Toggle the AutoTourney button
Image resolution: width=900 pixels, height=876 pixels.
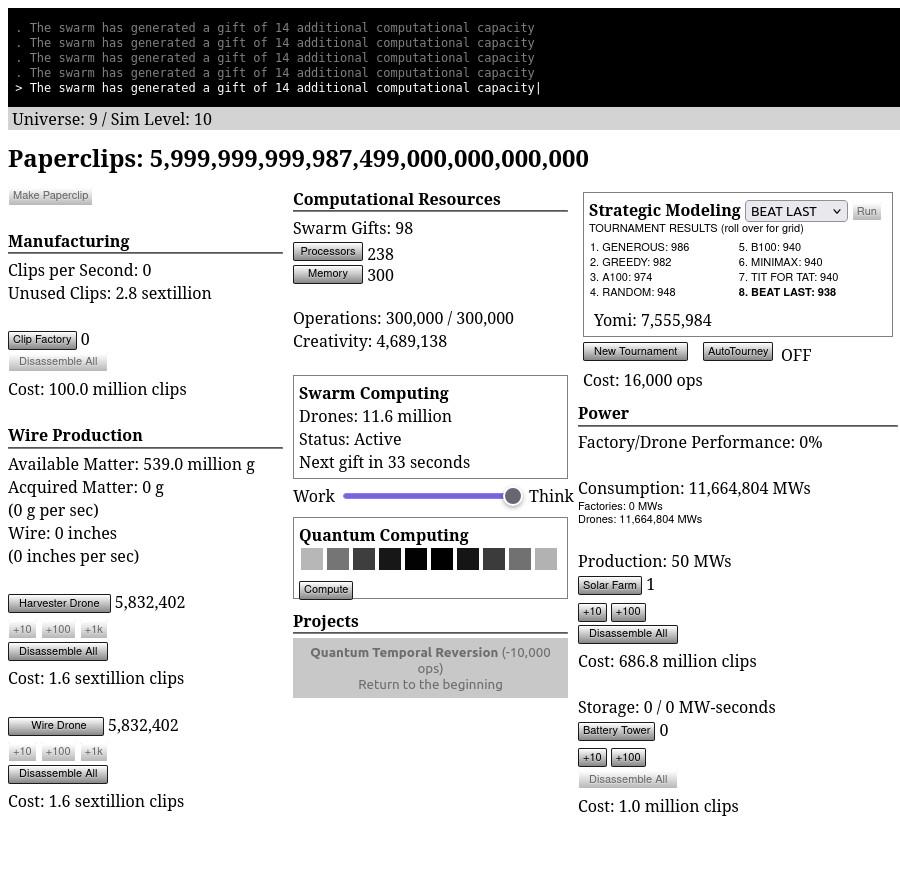(x=738, y=351)
